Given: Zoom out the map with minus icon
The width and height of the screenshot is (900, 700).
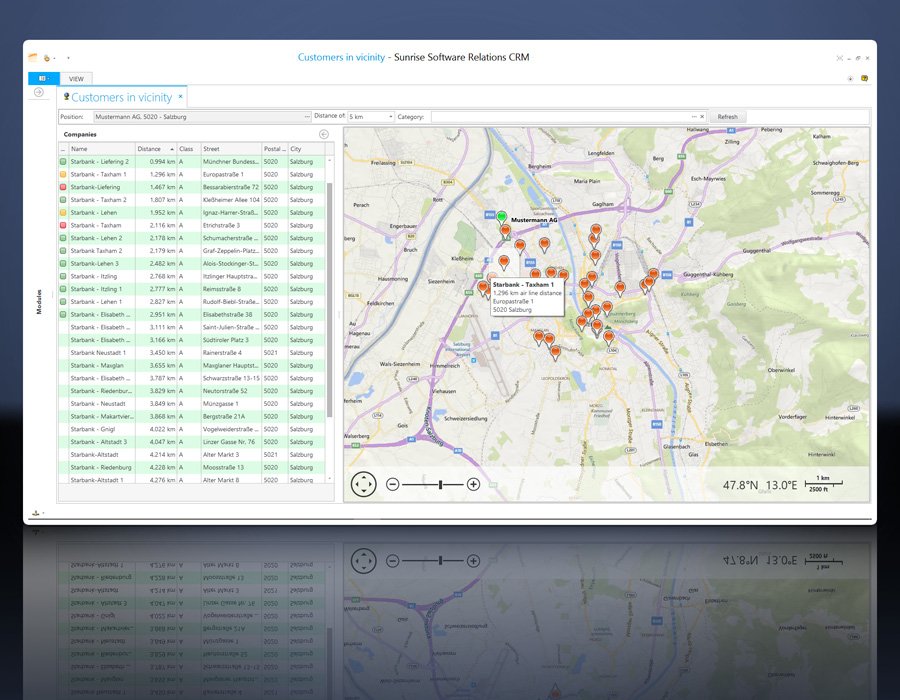Looking at the screenshot, I should (x=393, y=484).
